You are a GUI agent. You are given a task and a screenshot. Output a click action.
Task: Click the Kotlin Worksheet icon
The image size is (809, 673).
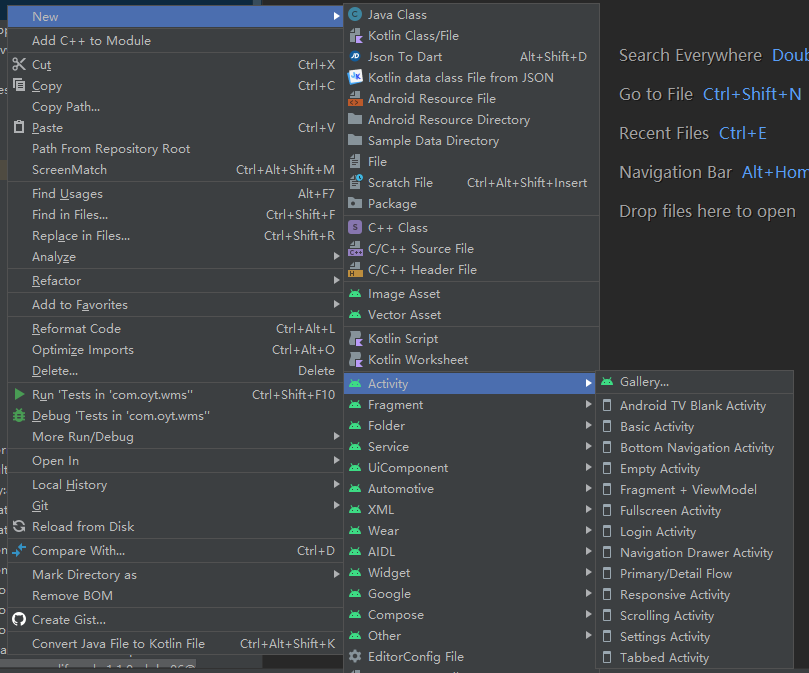[355, 360]
